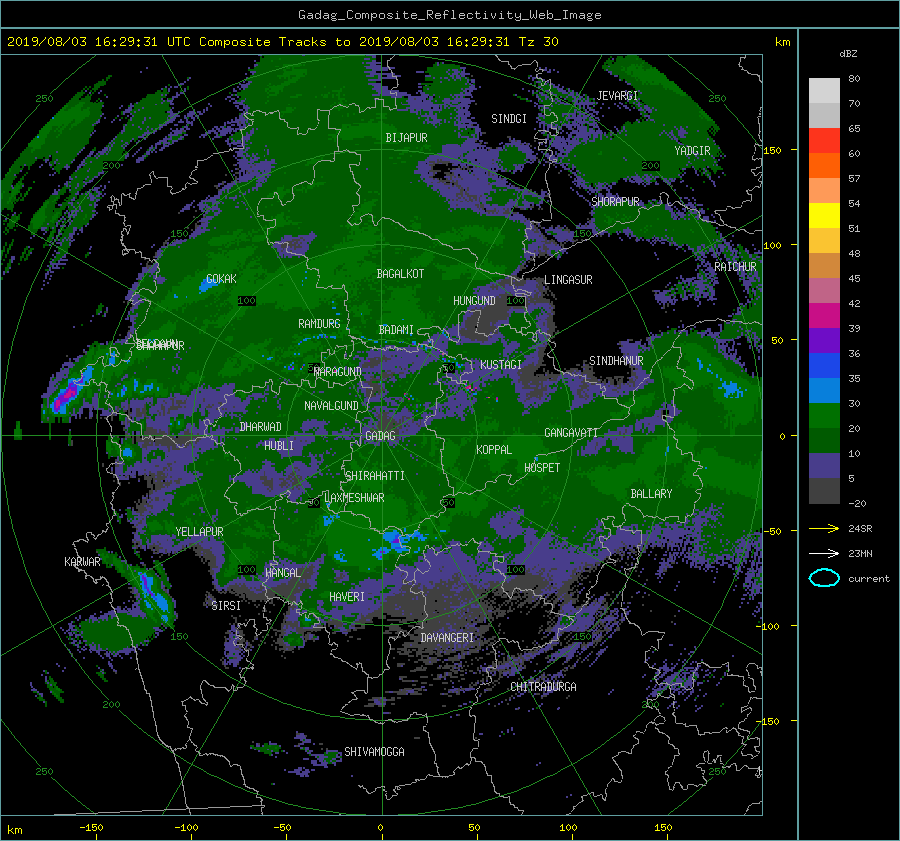
Task: Click the '23MN' legend text
Action: tap(860, 553)
